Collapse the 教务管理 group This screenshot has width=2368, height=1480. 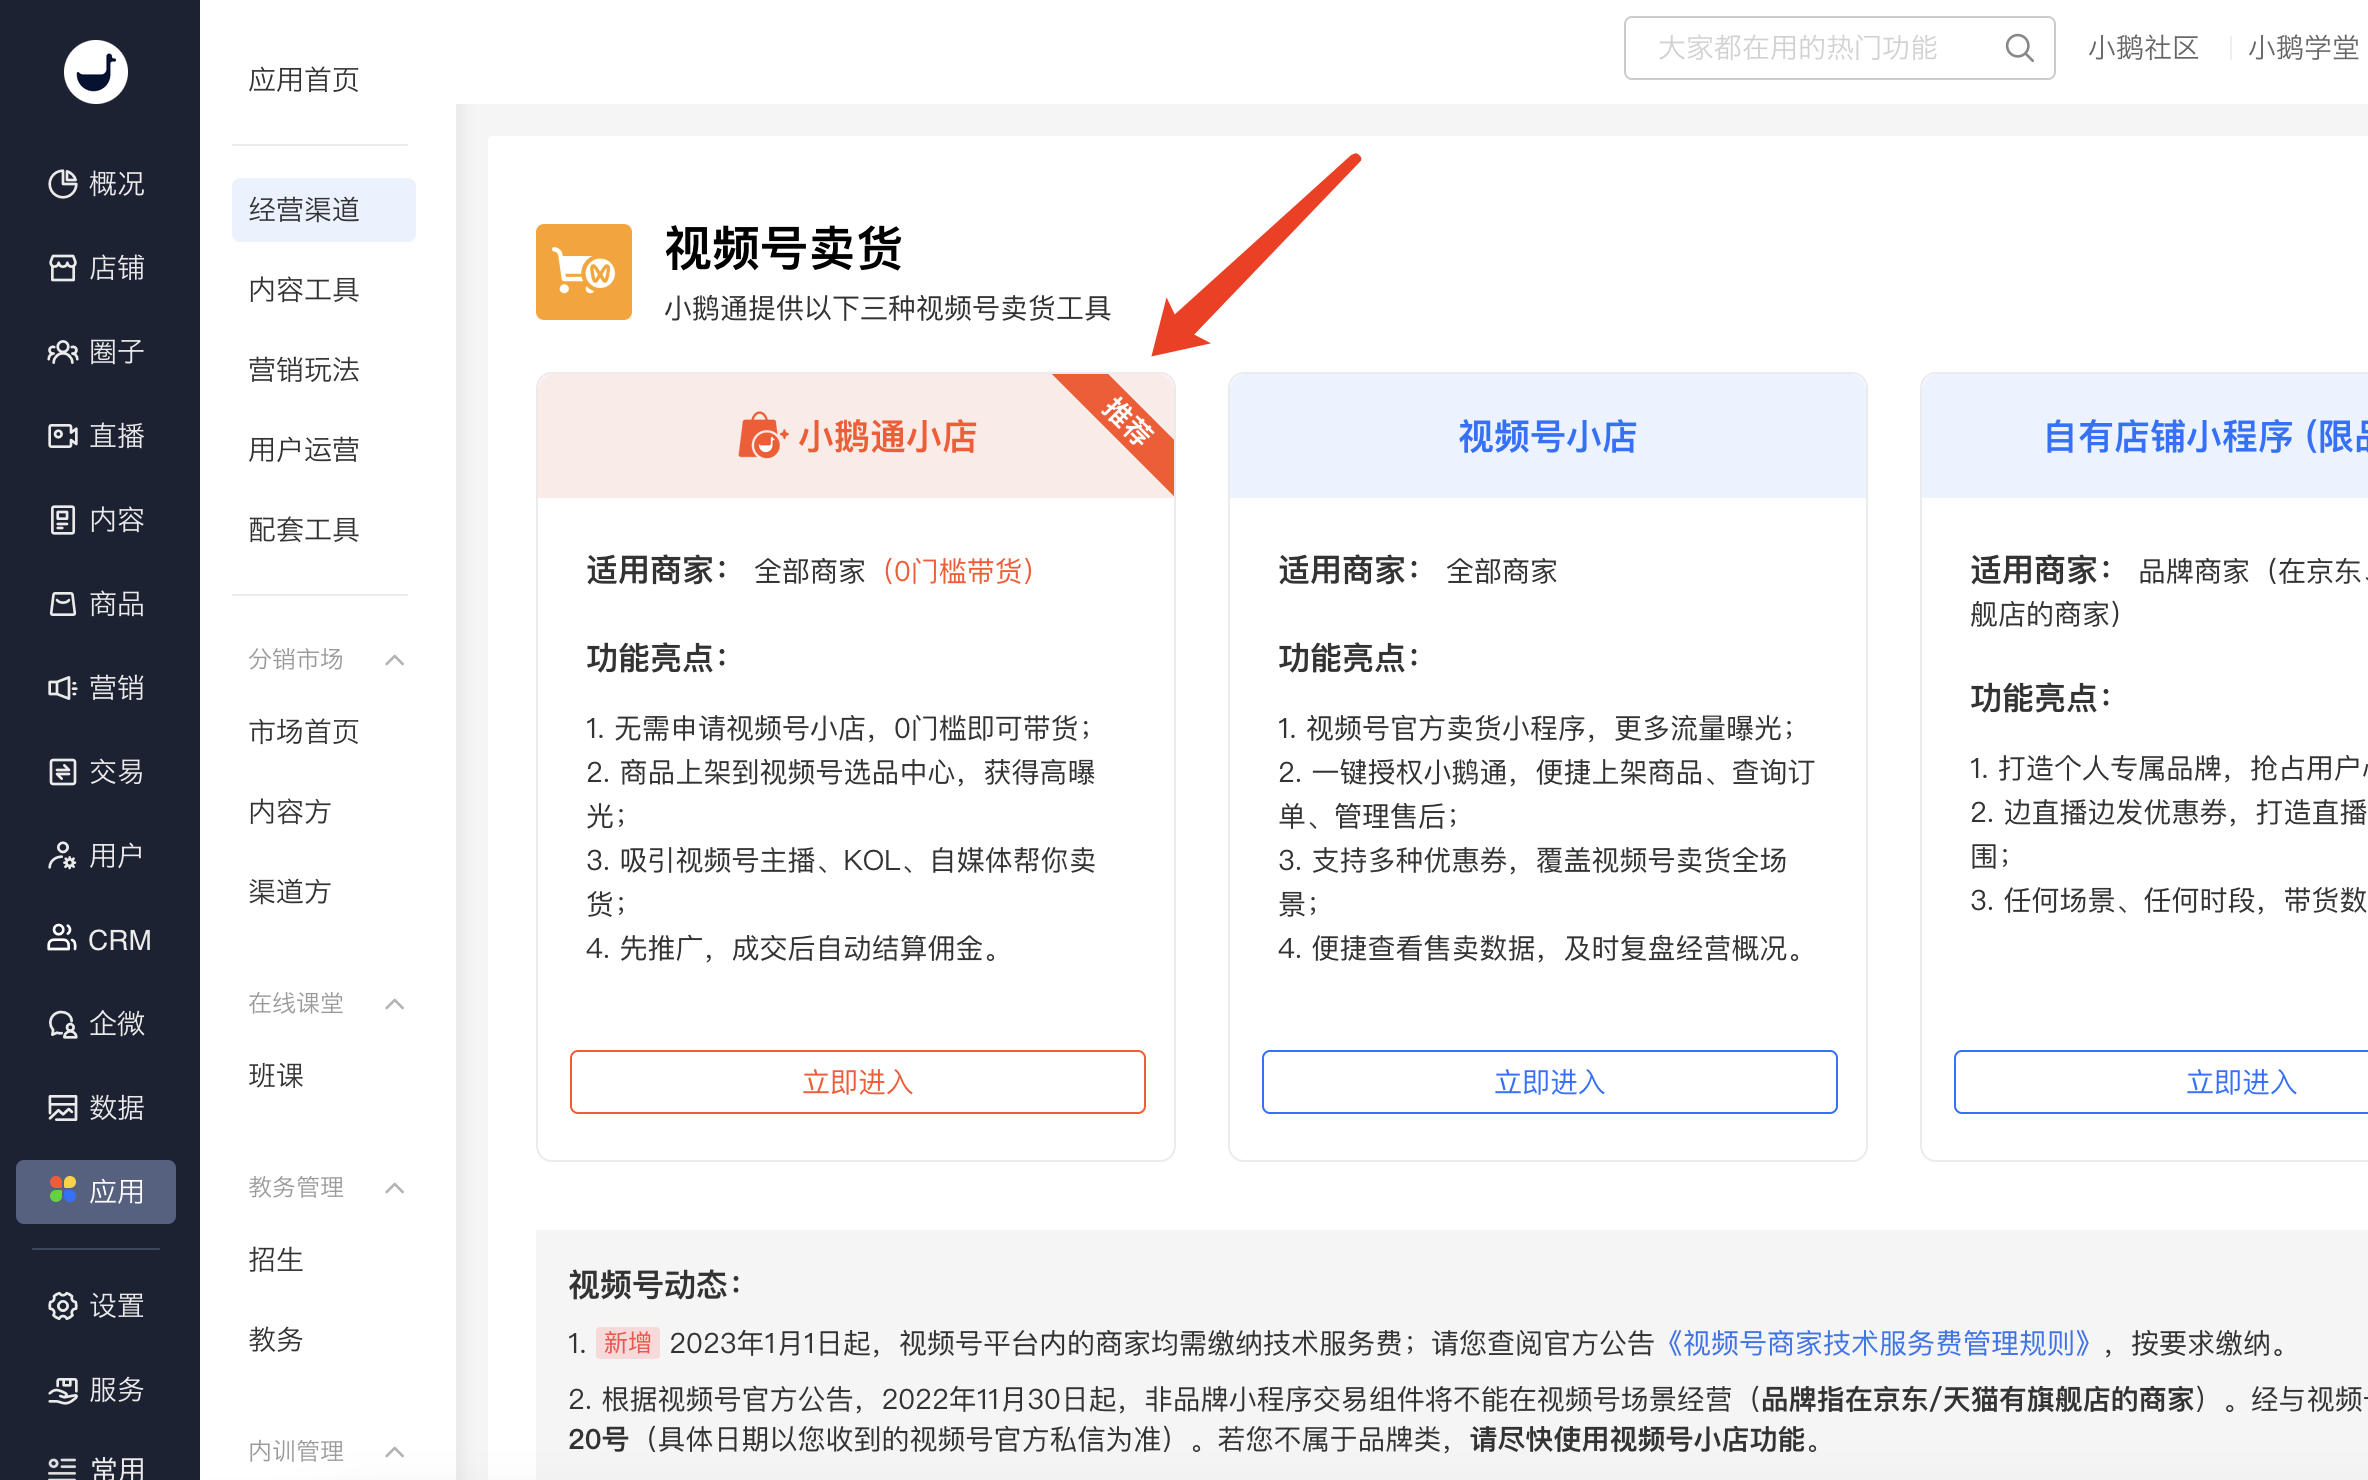pyautogui.click(x=395, y=1188)
